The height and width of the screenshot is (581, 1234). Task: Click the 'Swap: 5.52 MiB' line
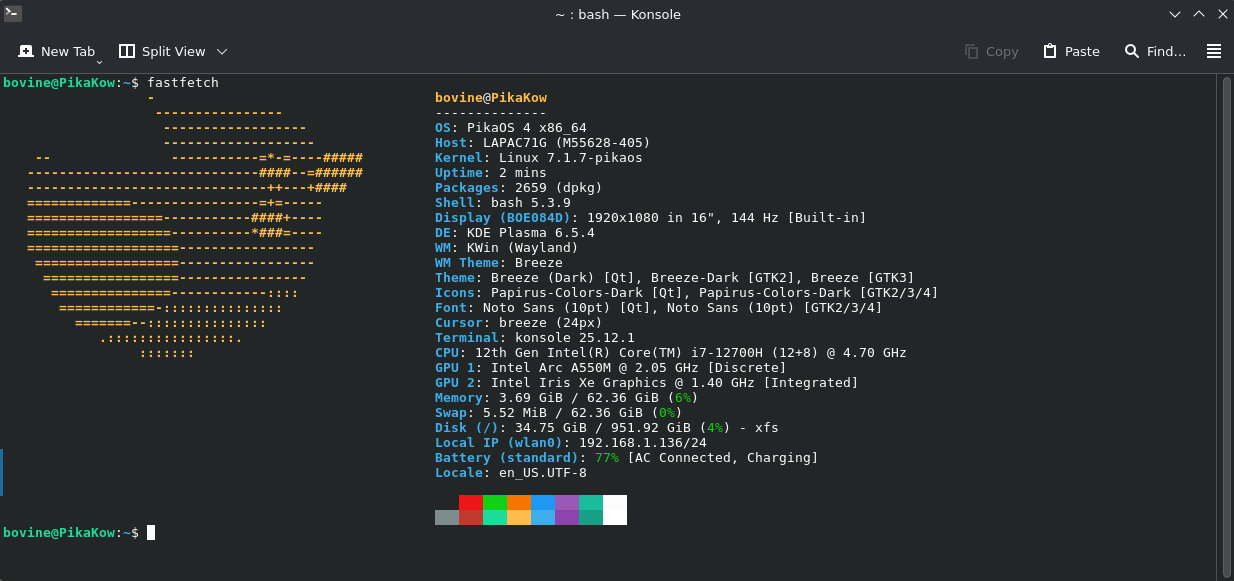[x=559, y=413]
